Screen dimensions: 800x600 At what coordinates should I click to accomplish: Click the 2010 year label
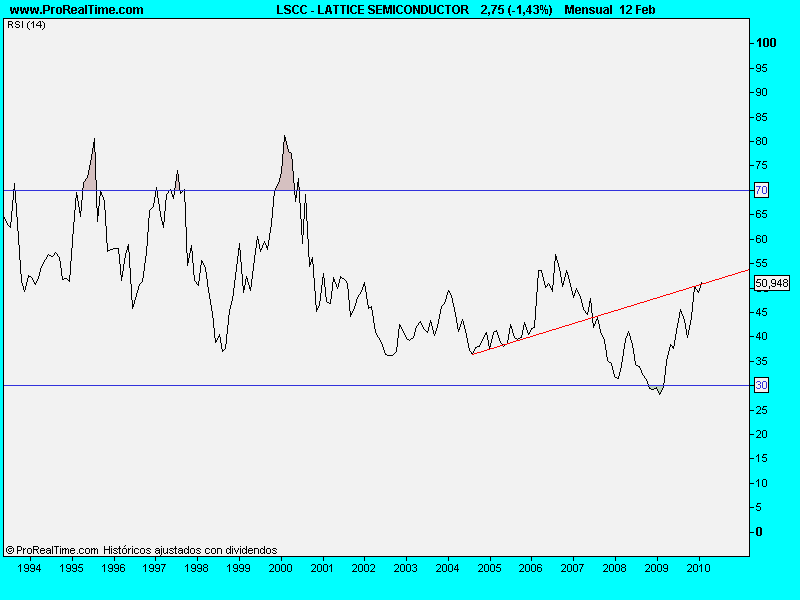click(x=698, y=568)
